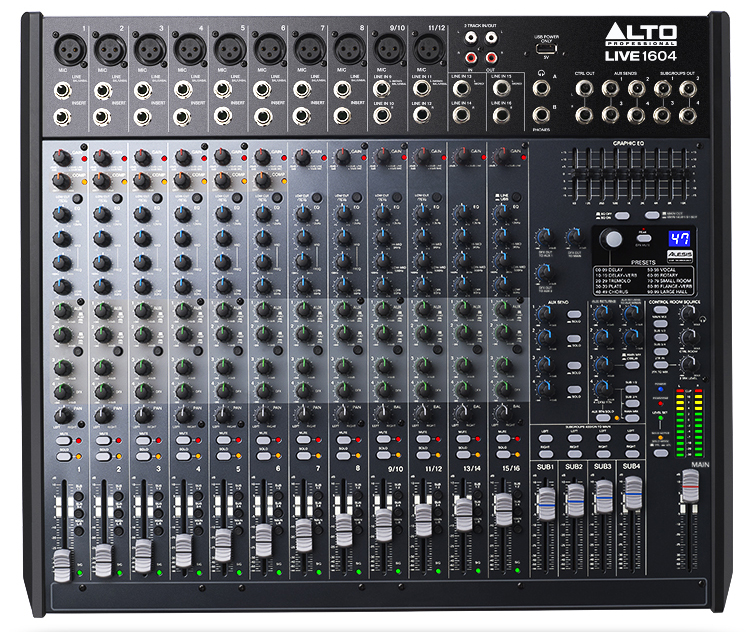746x632 pixels.
Task: Click the channel 8 XLR mic input
Action: point(349,49)
